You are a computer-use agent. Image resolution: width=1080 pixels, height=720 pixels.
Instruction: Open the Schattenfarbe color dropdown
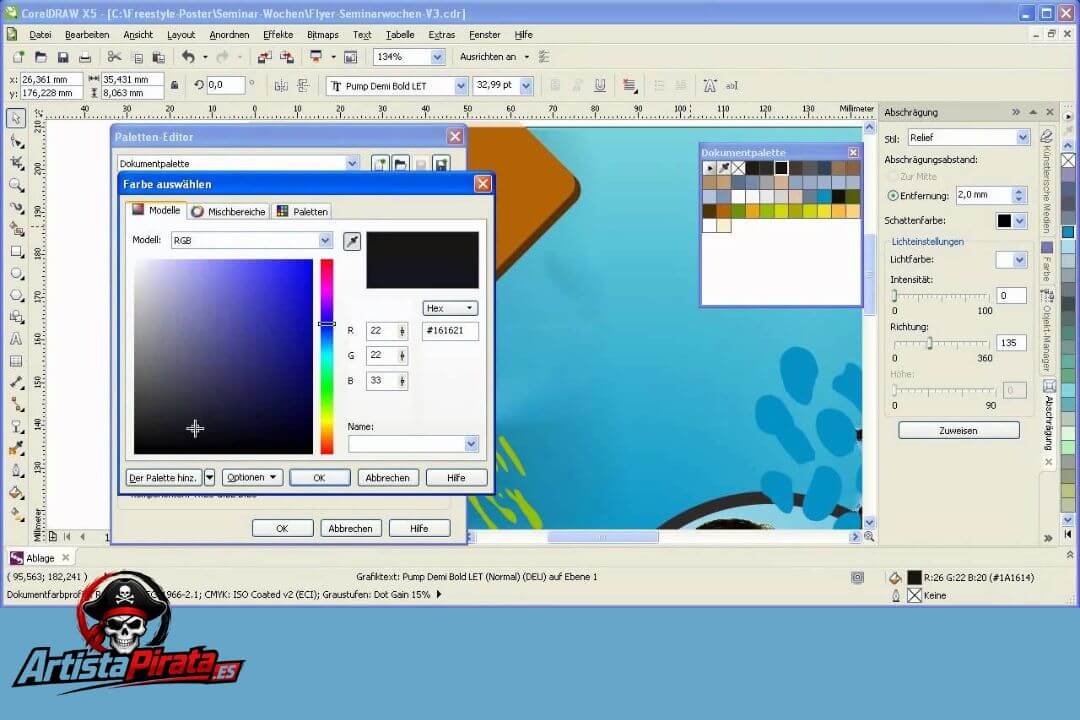coord(1020,221)
